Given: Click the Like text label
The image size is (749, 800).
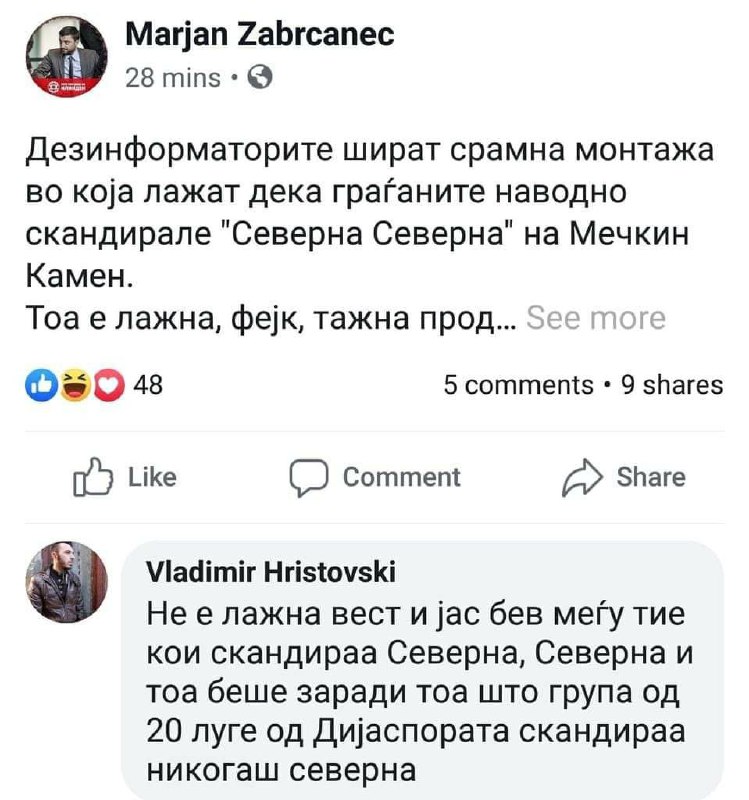Looking at the screenshot, I should coord(152,478).
